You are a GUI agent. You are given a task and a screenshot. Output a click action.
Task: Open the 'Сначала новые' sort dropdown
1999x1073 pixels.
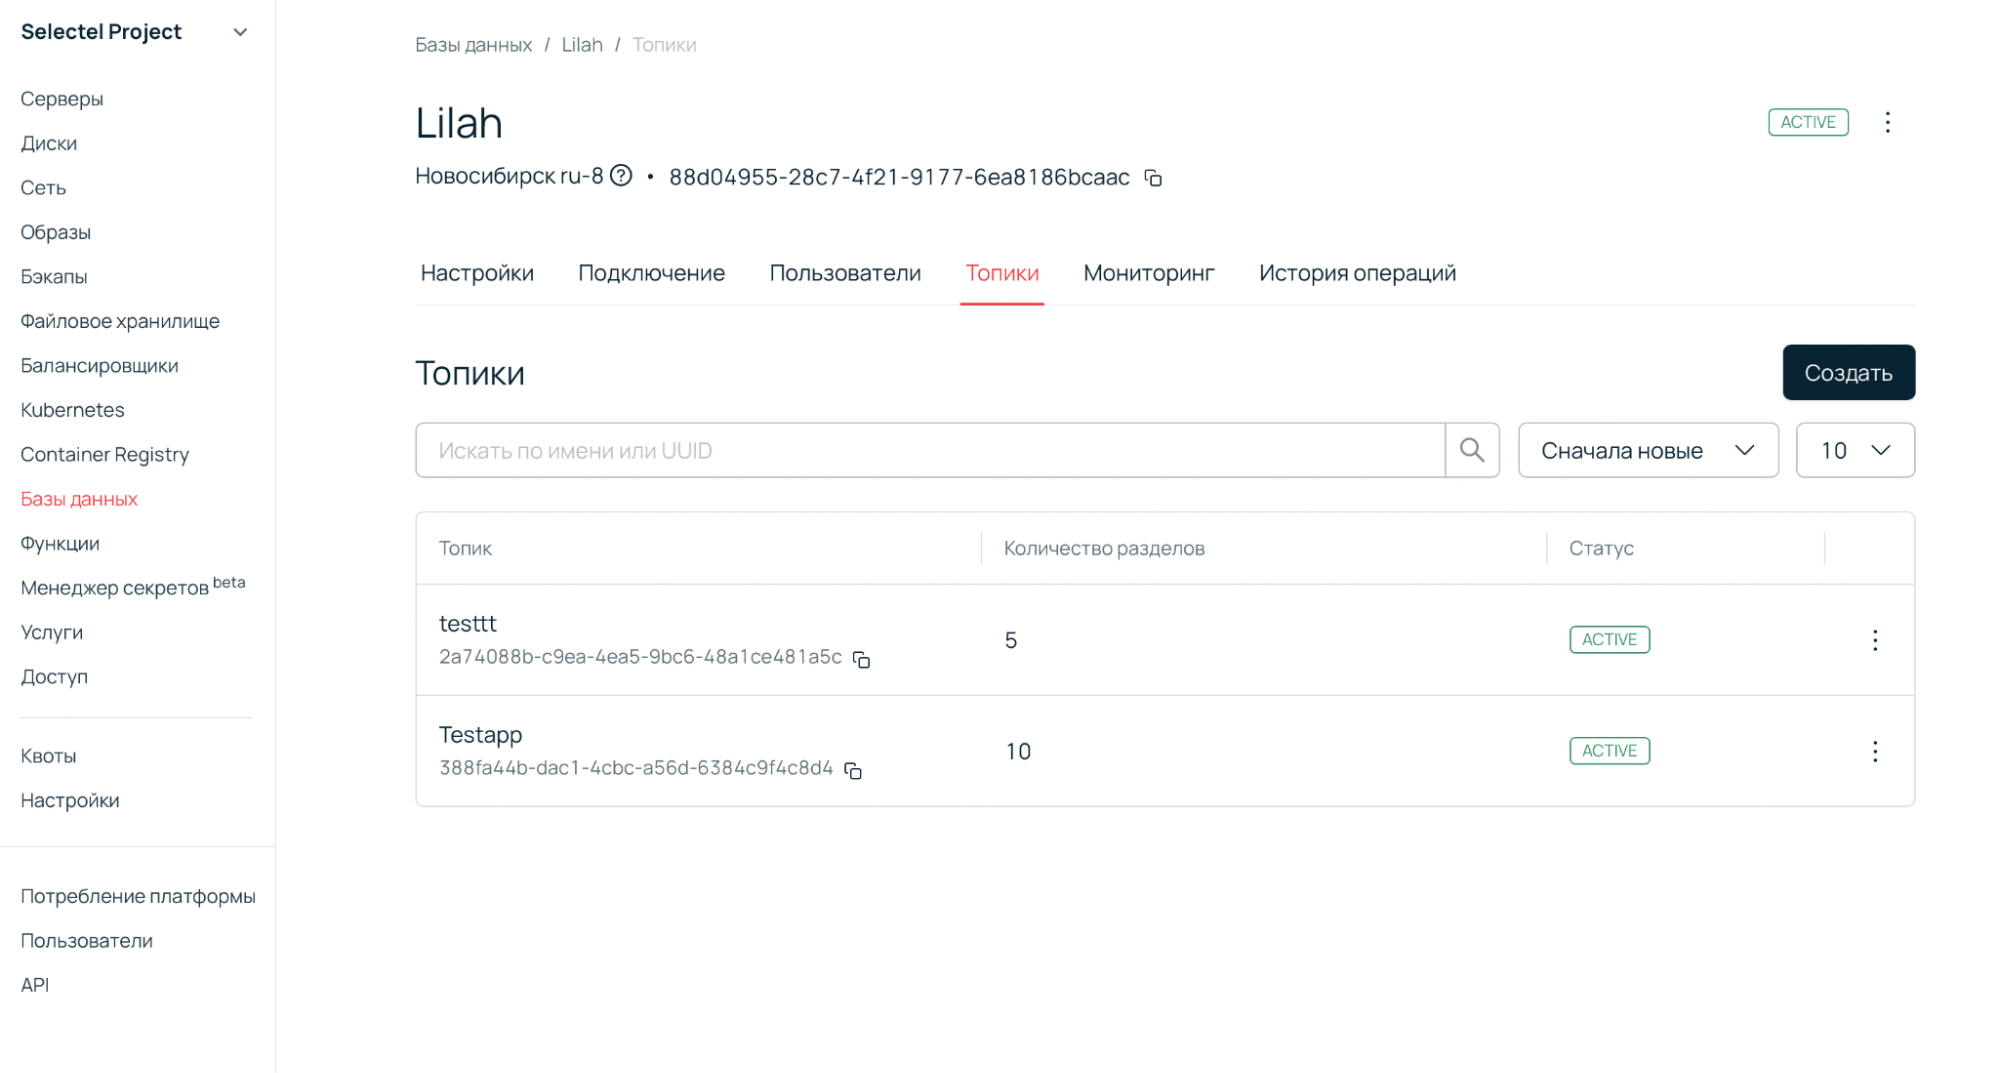[x=1647, y=450]
